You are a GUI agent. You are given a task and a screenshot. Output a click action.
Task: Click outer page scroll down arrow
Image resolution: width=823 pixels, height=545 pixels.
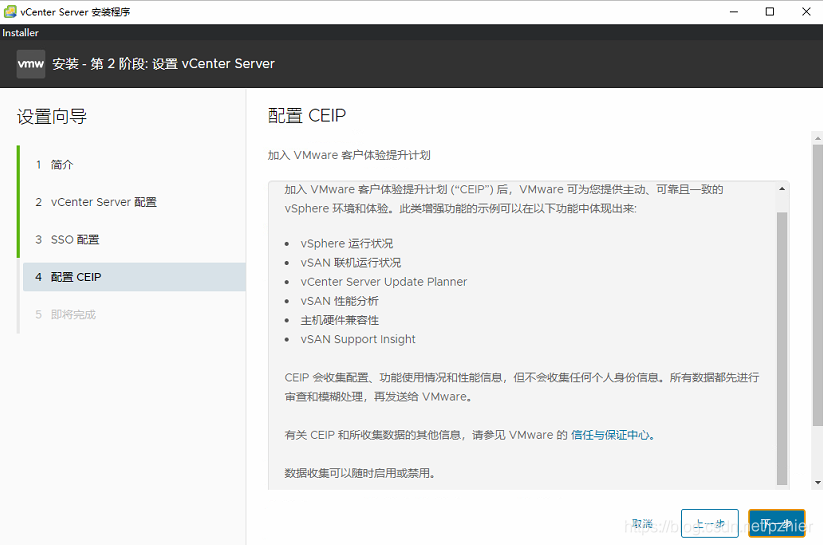click(818, 483)
